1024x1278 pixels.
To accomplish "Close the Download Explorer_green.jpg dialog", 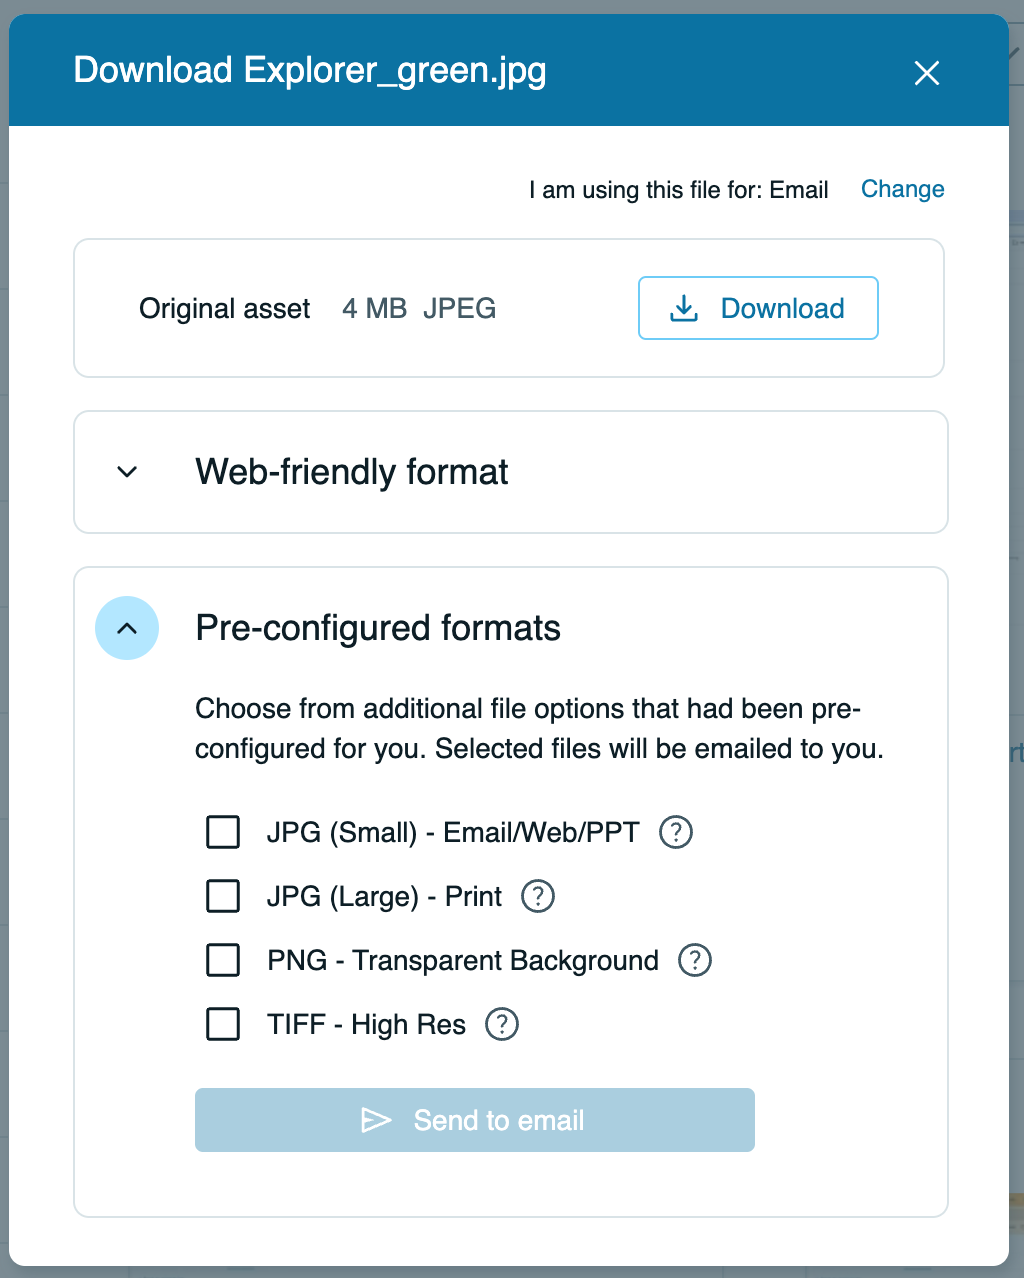I will 927,72.
